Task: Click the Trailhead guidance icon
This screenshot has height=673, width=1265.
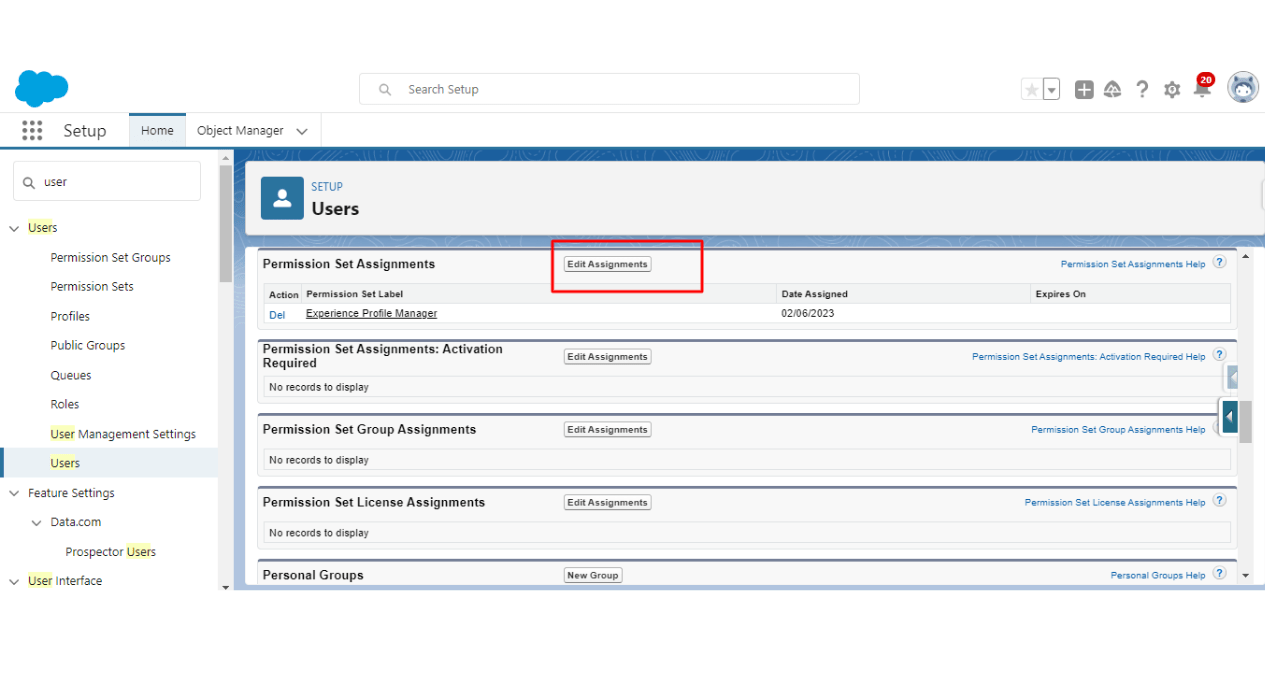Action: (1113, 90)
